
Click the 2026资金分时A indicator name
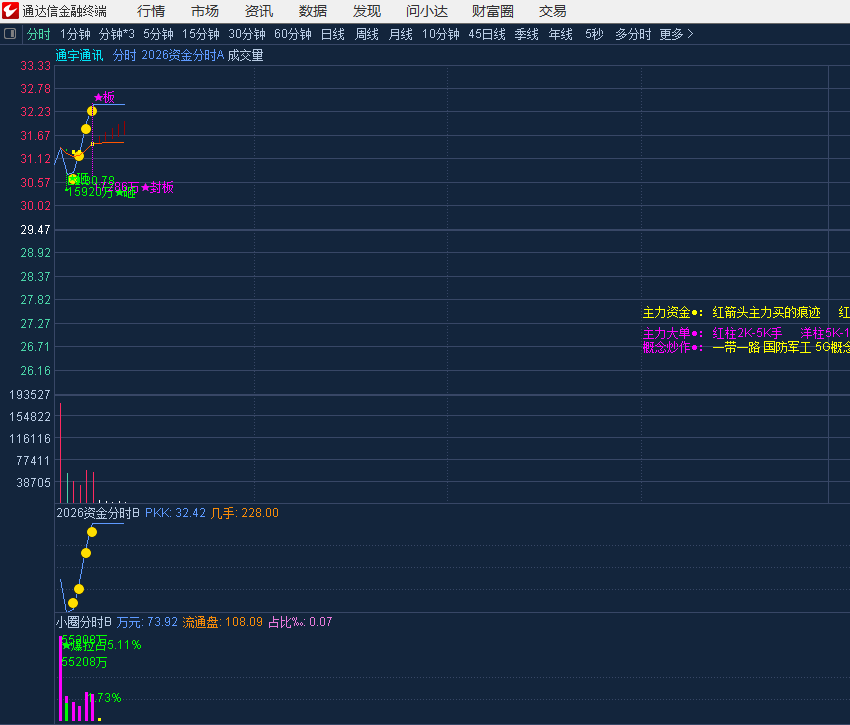pyautogui.click(x=182, y=56)
